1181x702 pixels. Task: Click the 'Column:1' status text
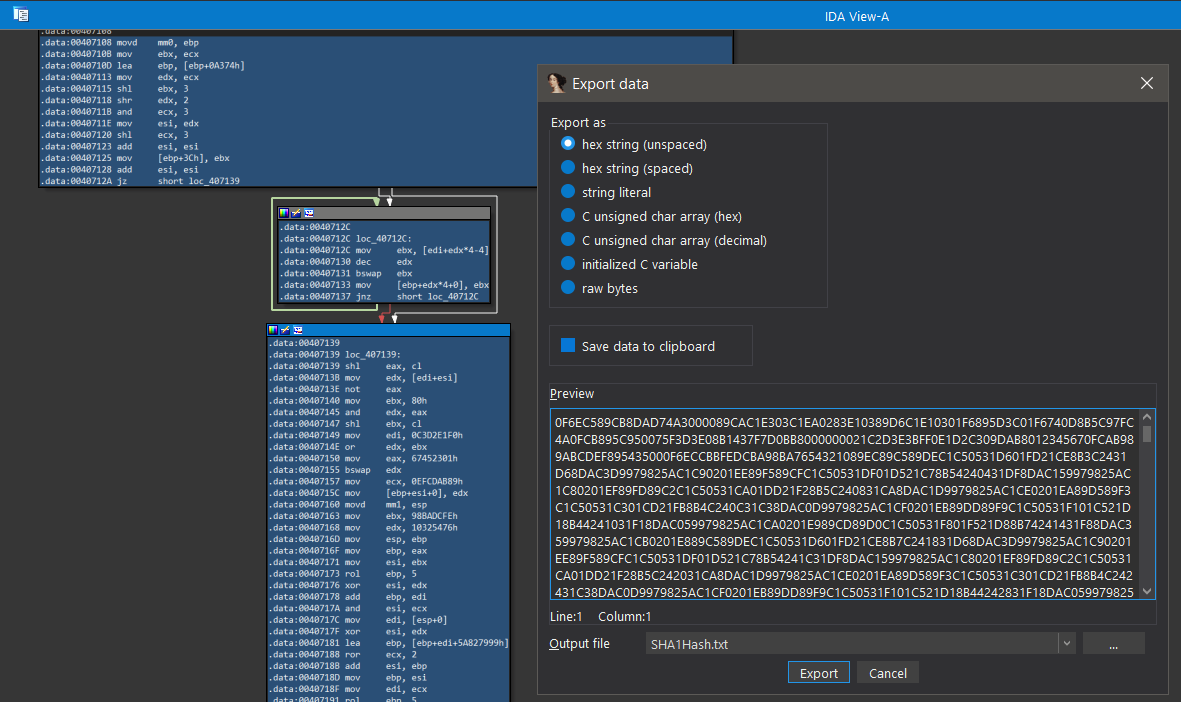pos(624,616)
